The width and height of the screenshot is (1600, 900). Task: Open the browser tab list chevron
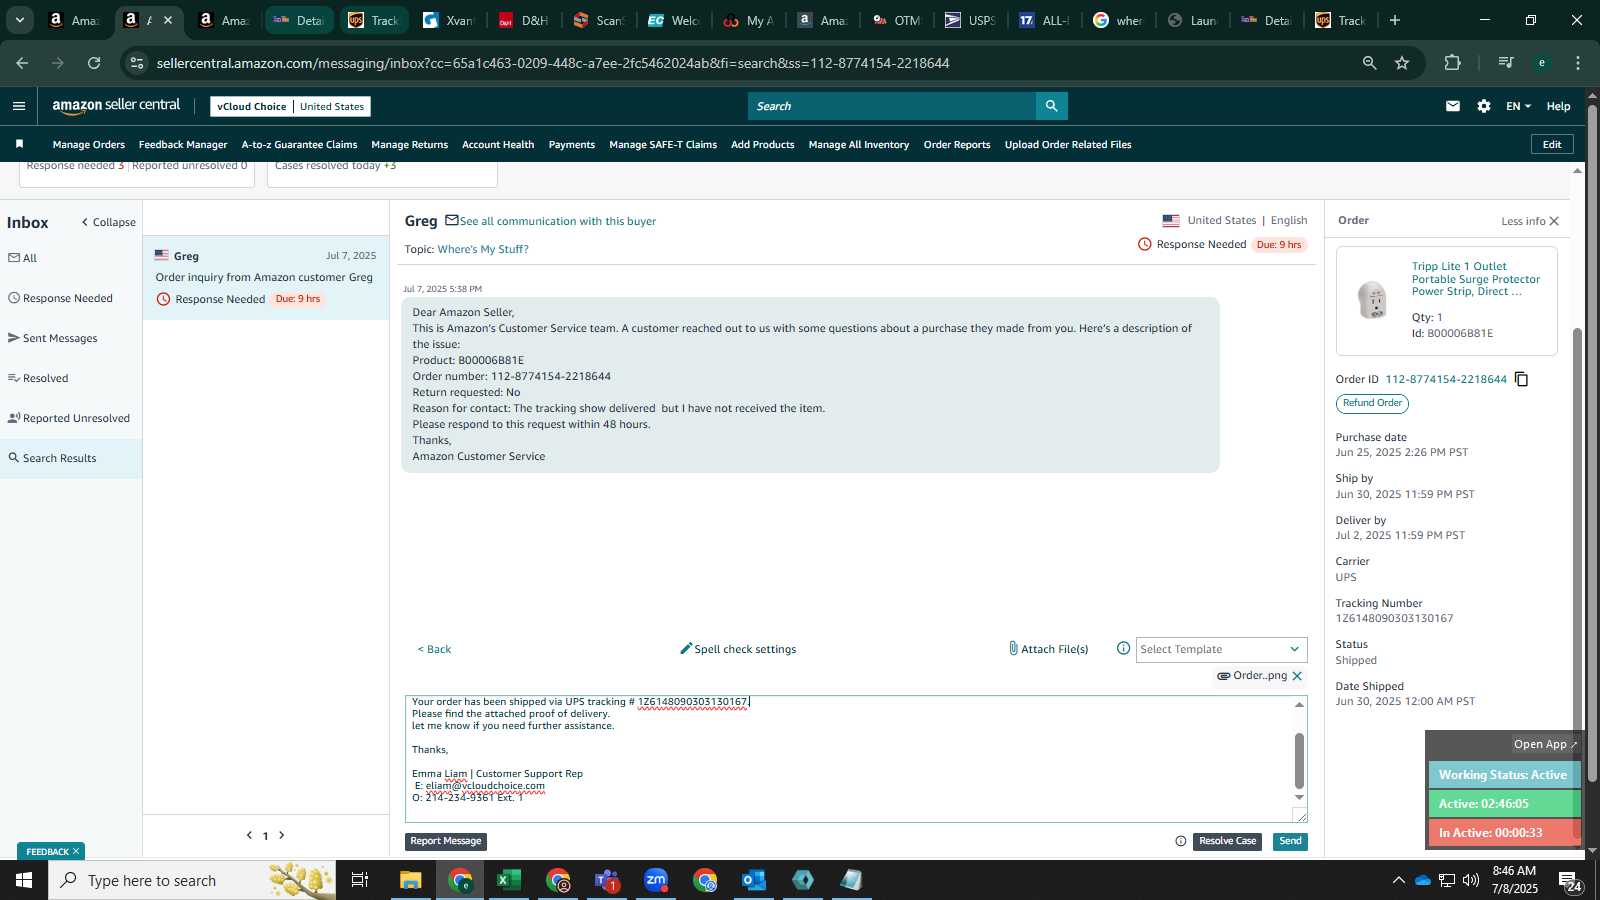pos(19,20)
